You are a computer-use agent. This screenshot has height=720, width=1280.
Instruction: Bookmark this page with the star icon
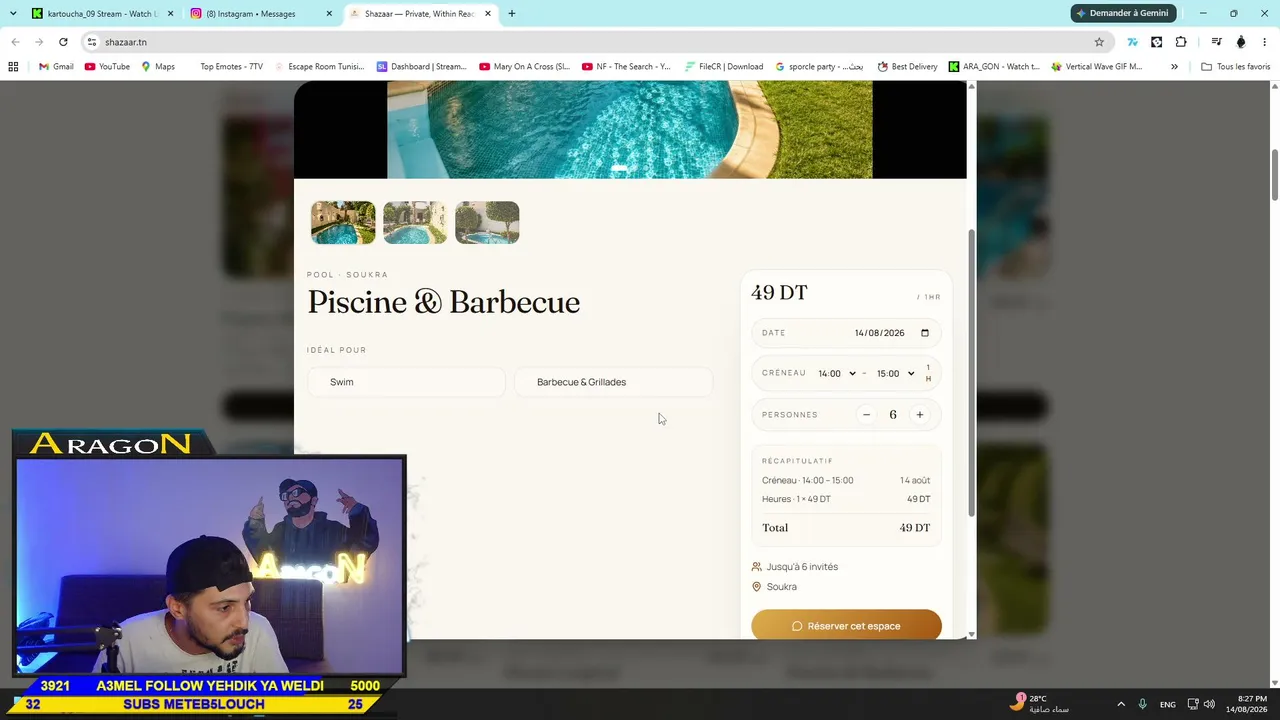pos(1099,42)
